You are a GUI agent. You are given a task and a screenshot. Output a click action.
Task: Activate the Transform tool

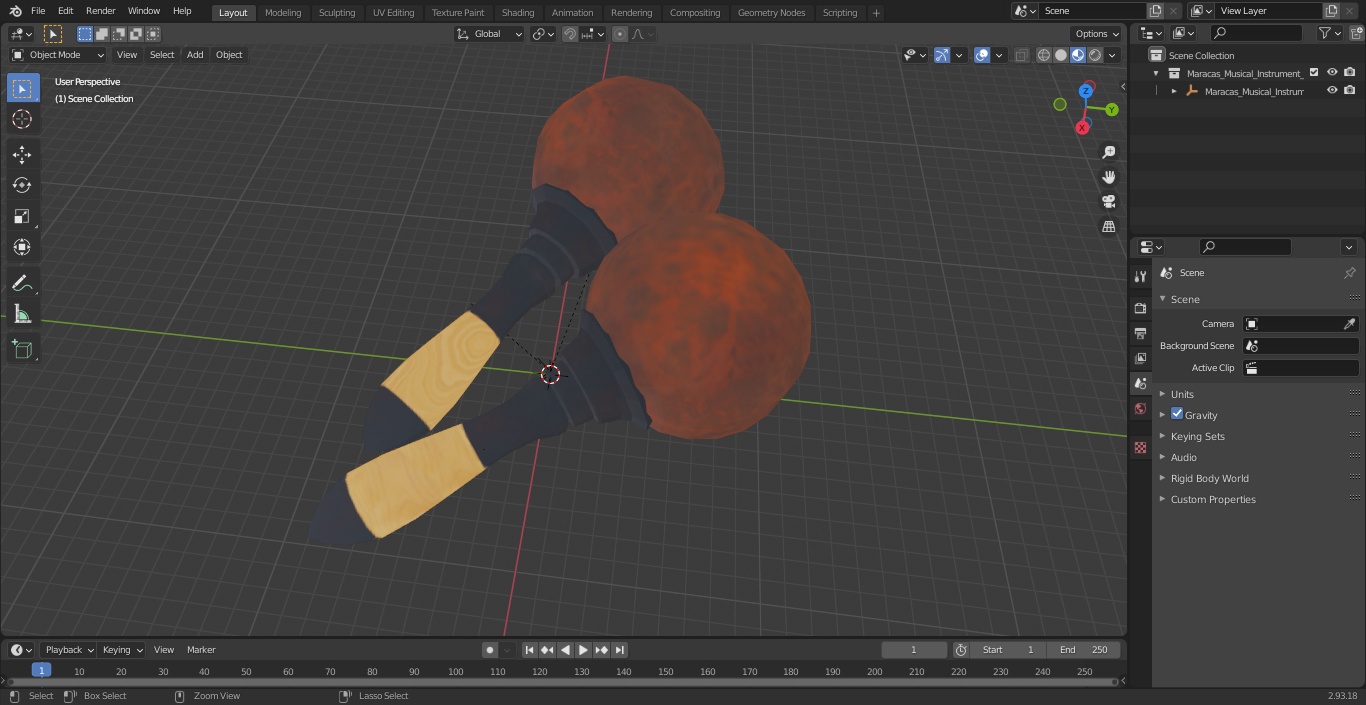[x=22, y=247]
